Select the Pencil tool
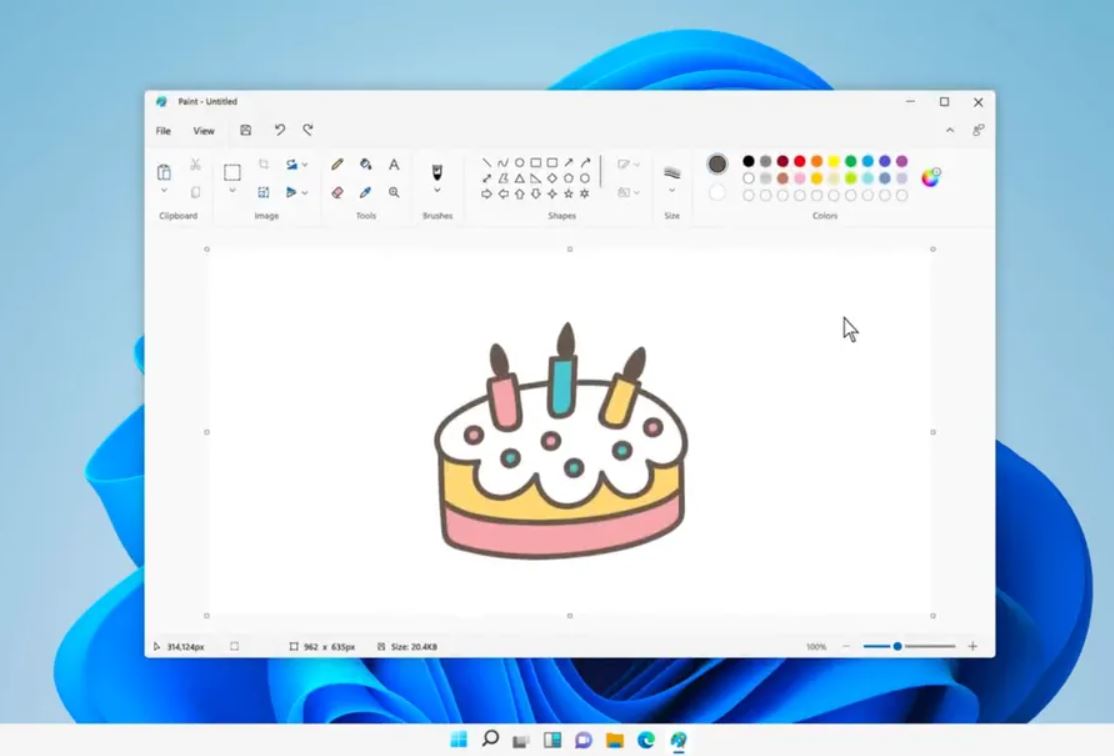Image resolution: width=1114 pixels, height=756 pixels. (x=337, y=163)
